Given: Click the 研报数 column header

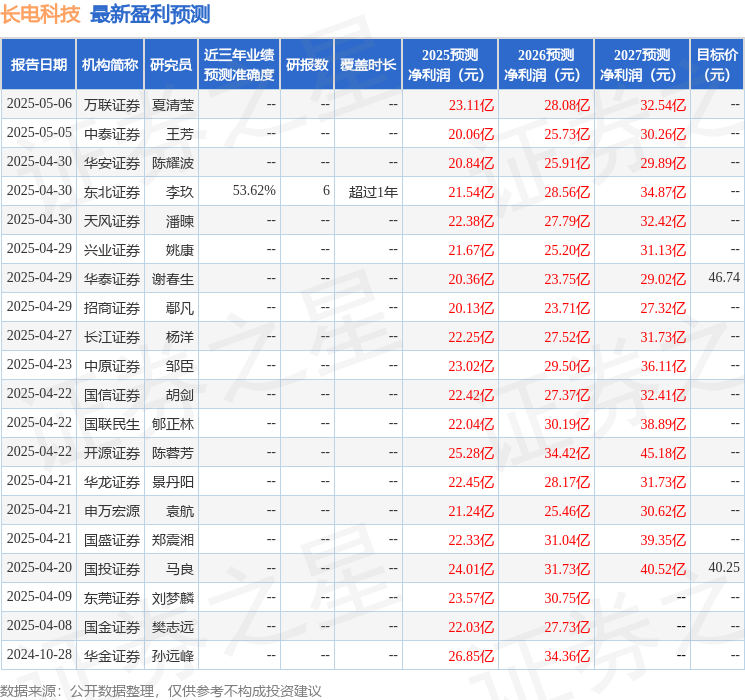Looking at the screenshot, I should coord(307,65).
